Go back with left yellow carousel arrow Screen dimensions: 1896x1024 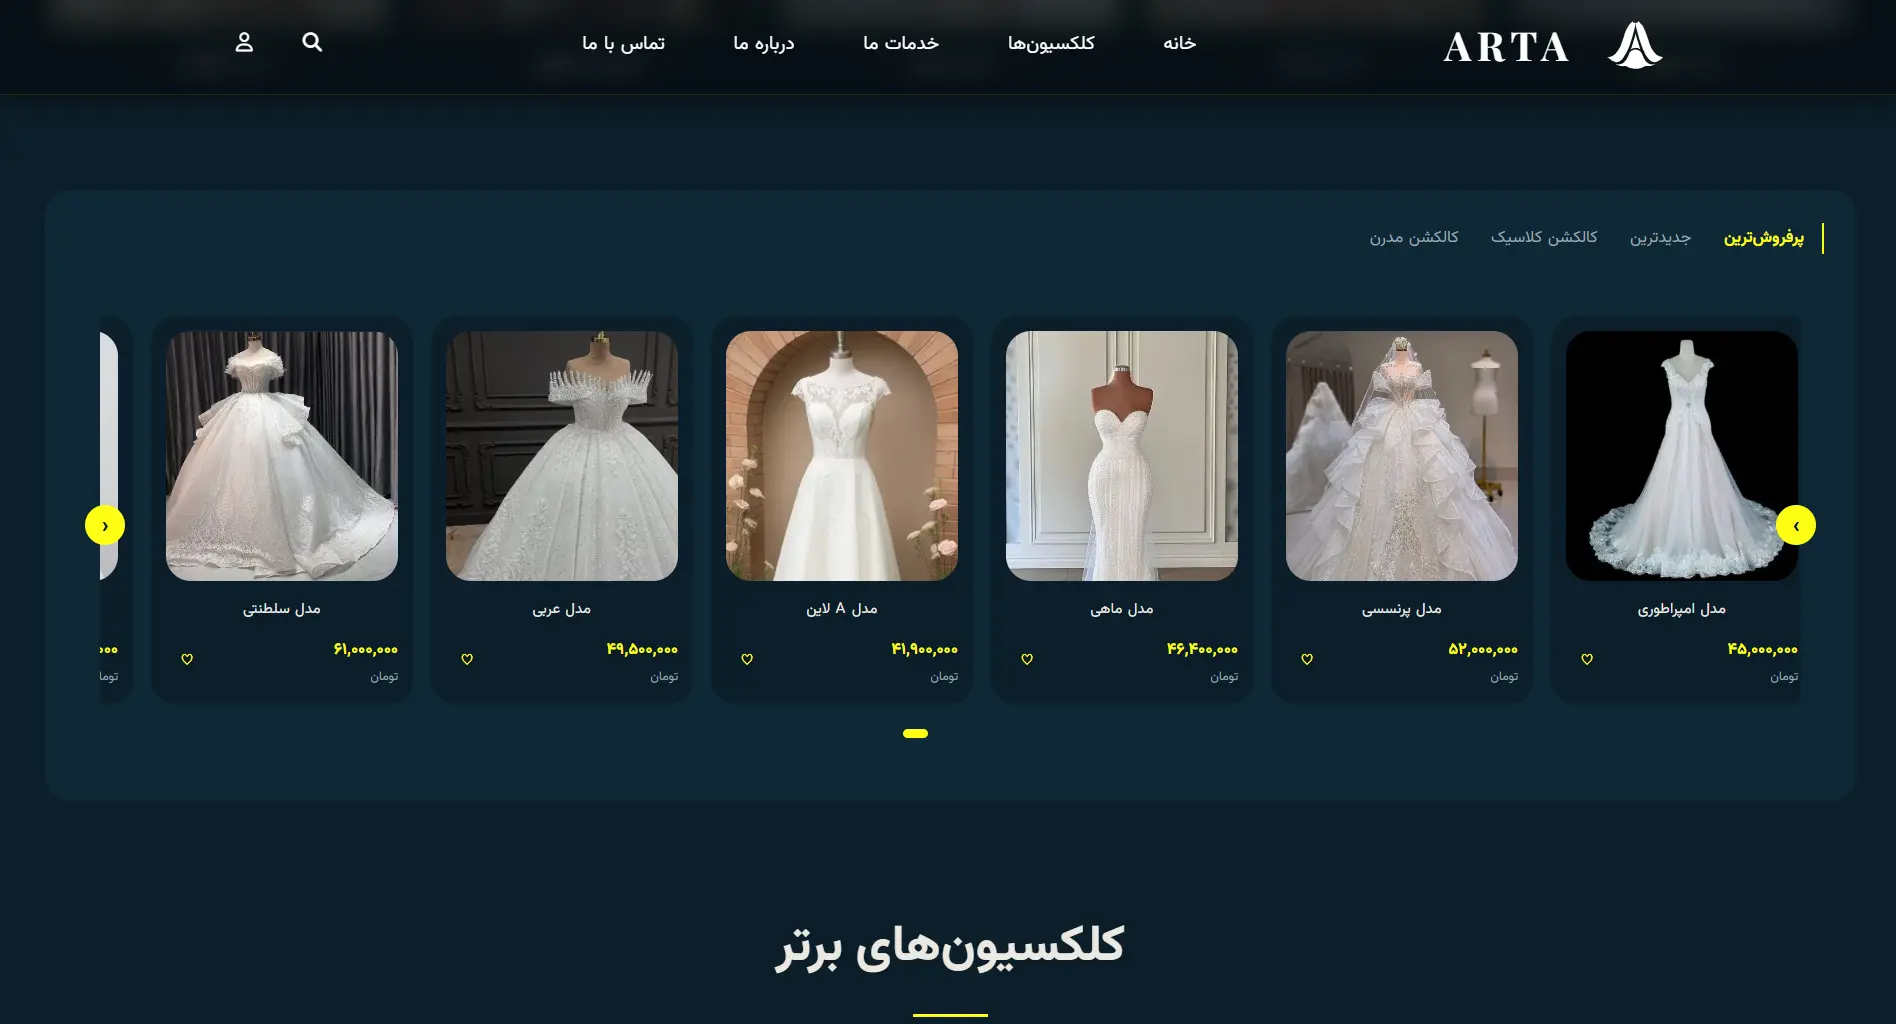tap(105, 525)
